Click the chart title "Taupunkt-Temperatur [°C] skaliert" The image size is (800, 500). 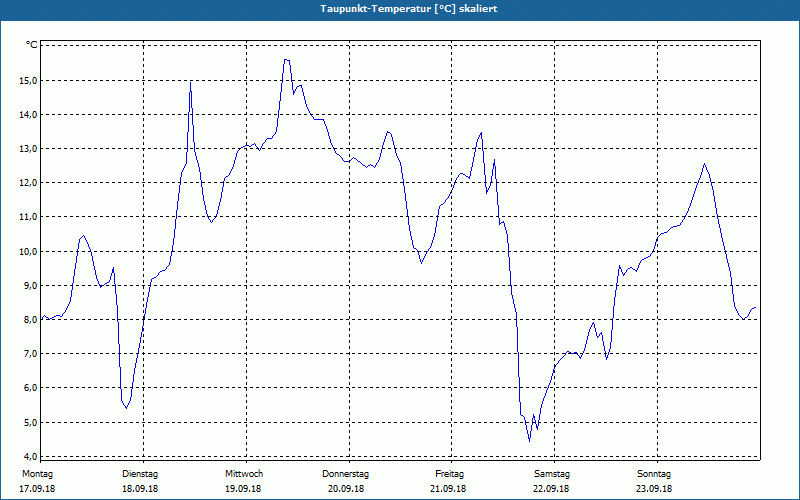408,9
